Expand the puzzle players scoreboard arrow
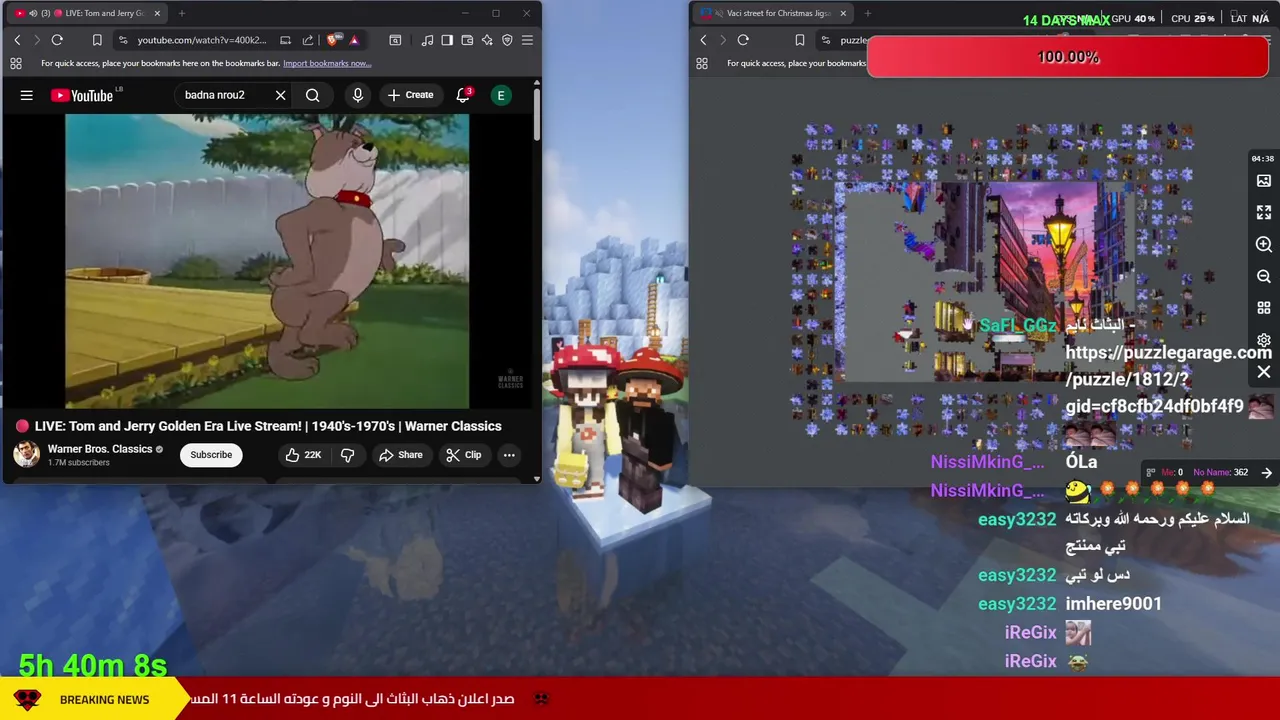This screenshot has height=720, width=1280. coord(1267,473)
